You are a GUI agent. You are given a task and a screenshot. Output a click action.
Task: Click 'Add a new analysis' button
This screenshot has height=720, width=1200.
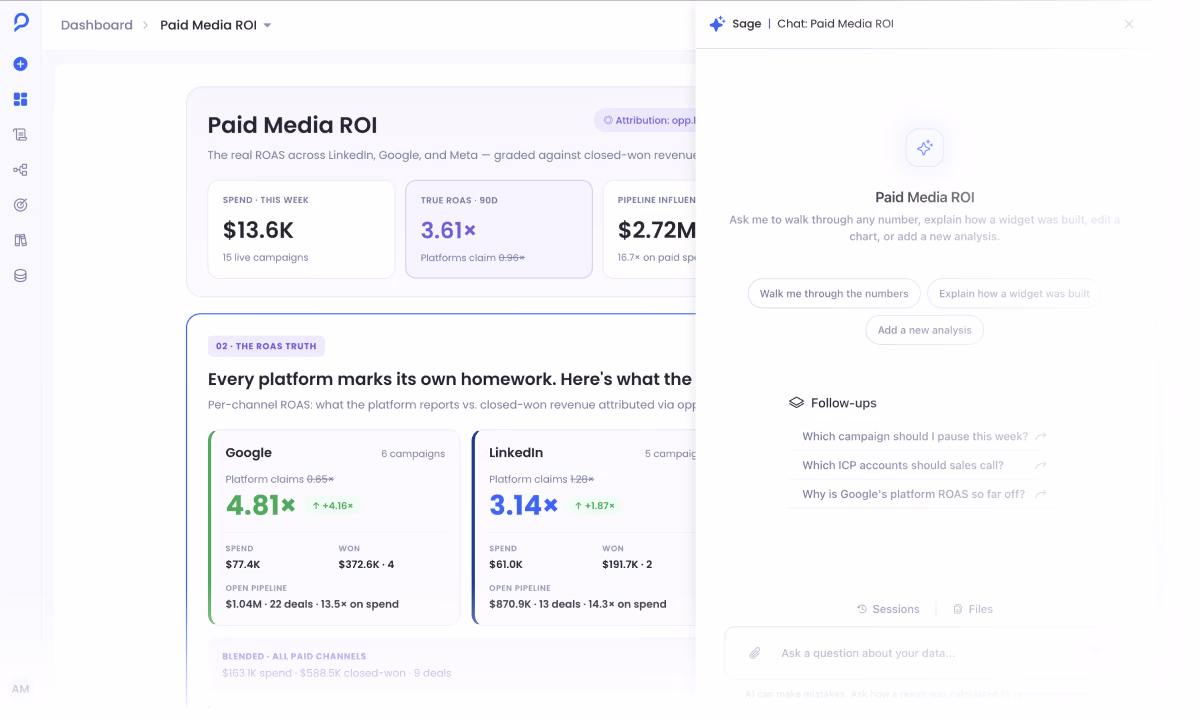925,330
